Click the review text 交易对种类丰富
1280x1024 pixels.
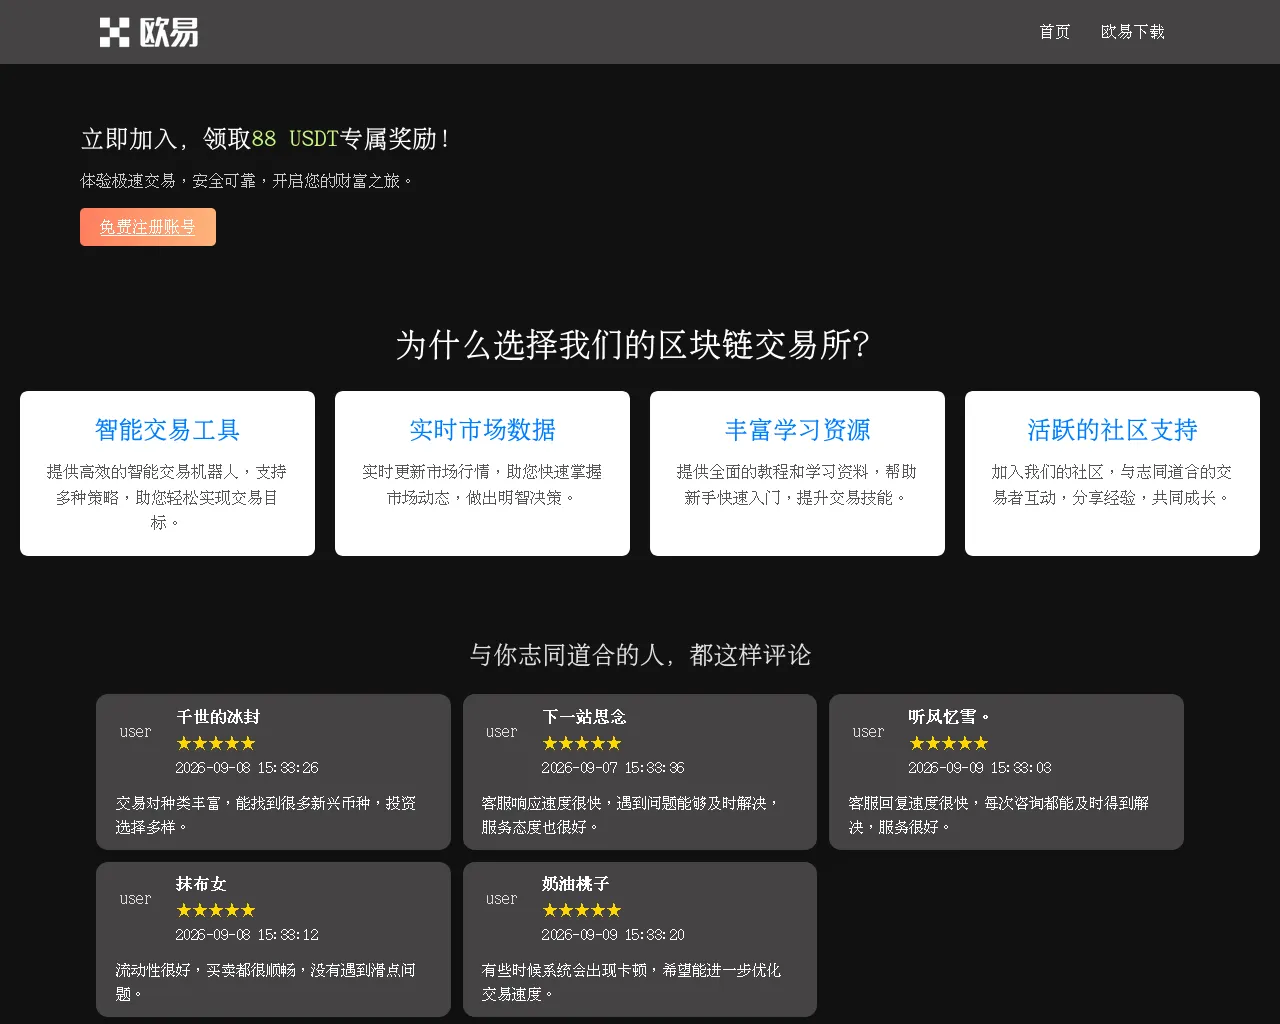click(266, 815)
